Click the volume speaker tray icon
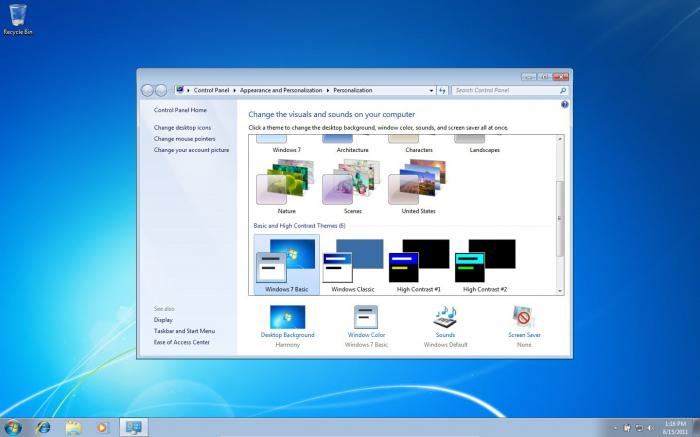Viewport: 700px width, 437px height. click(650, 428)
